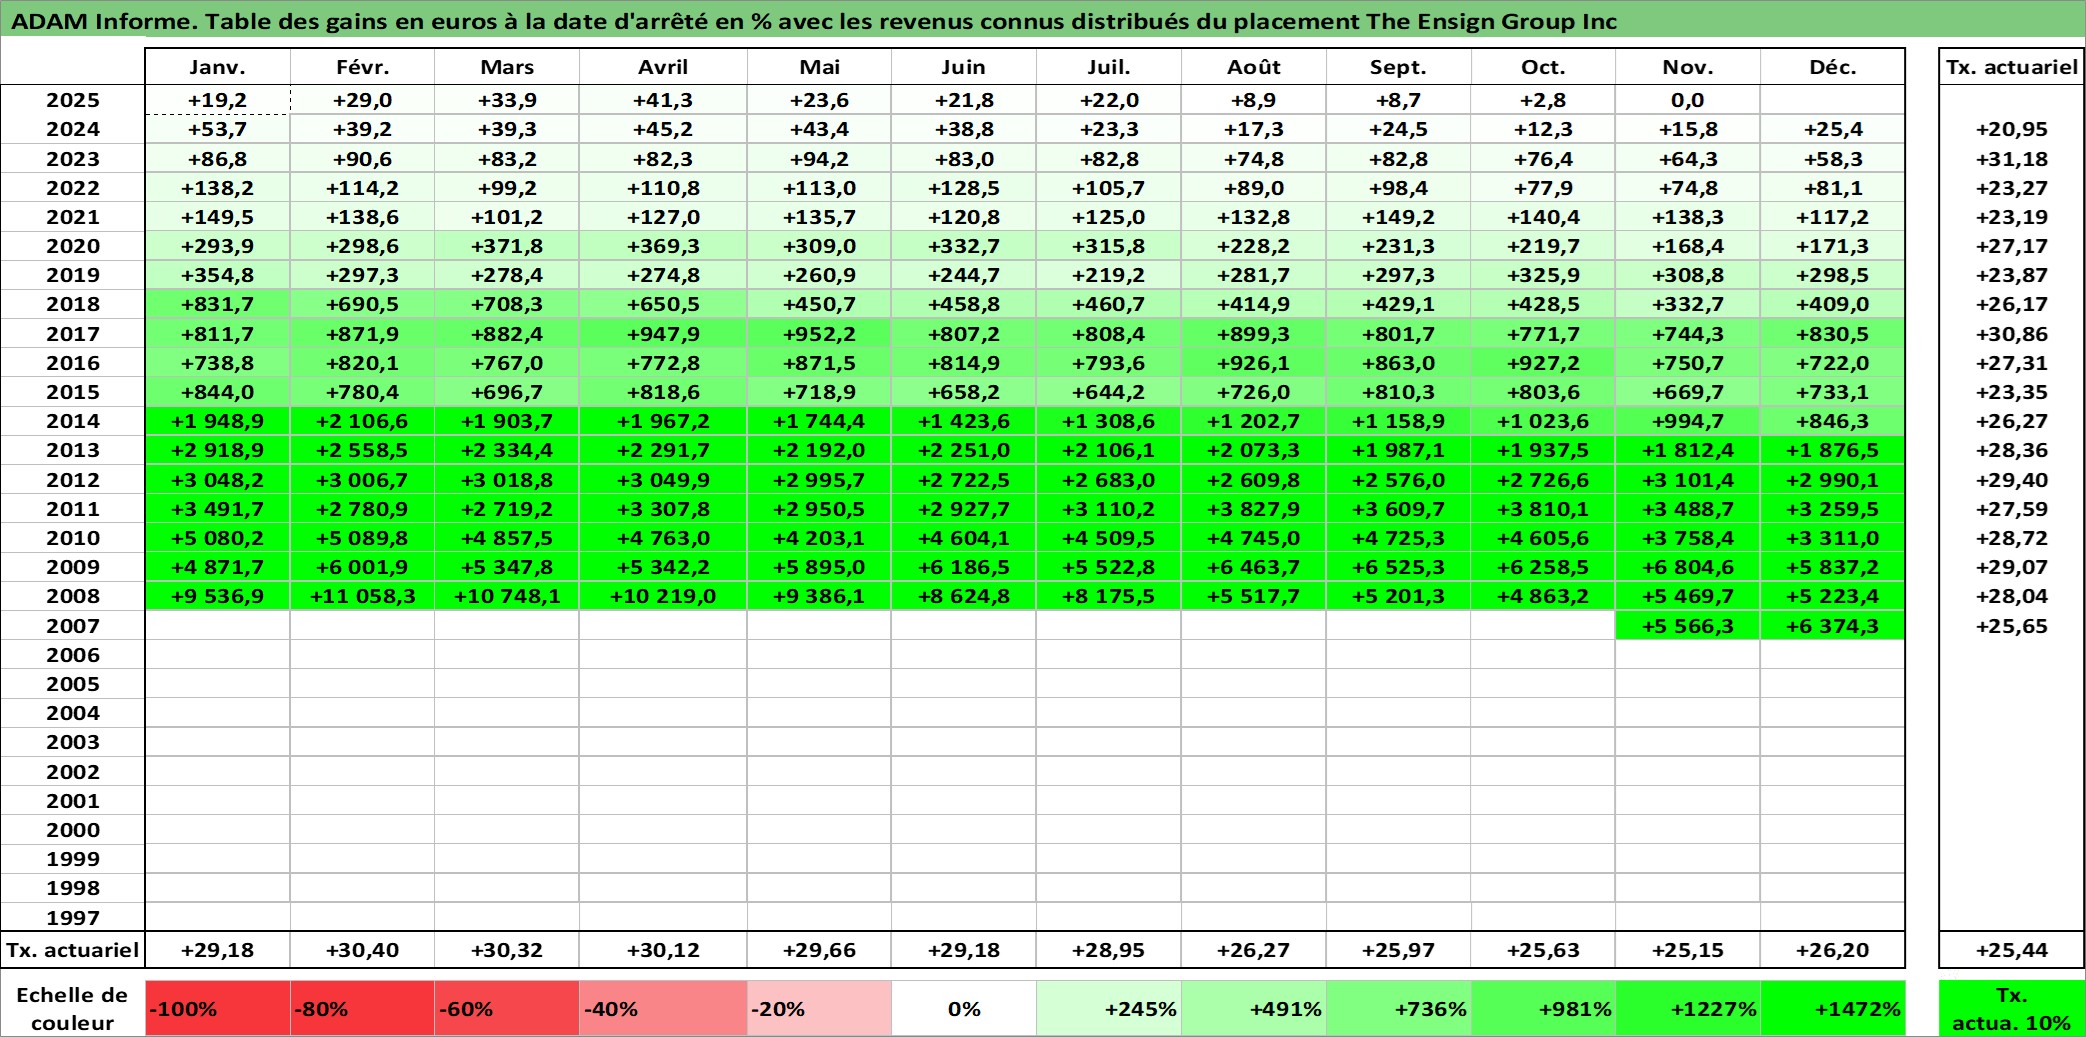Viewport: 2086px width, 1037px height.
Task: Click actuarial rate +25,65 for 2007
Action: pos(2011,626)
